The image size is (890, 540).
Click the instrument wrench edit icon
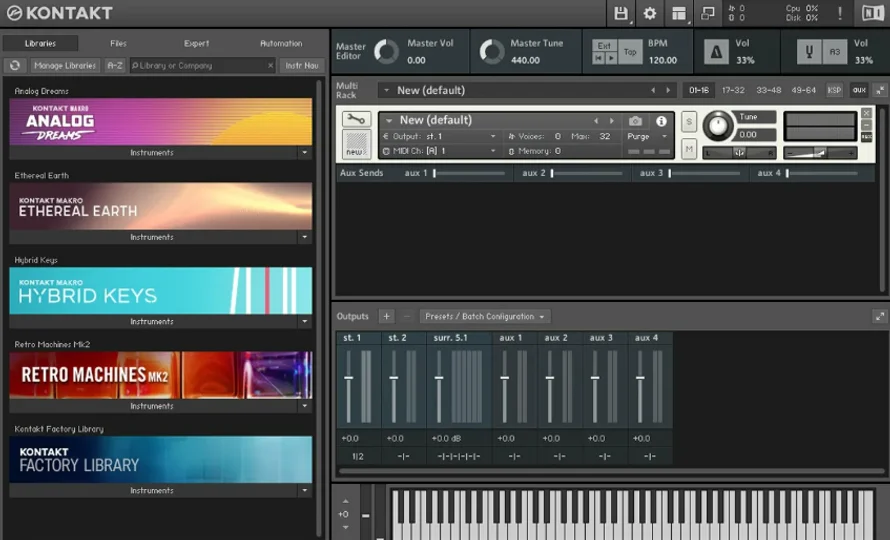pos(355,119)
